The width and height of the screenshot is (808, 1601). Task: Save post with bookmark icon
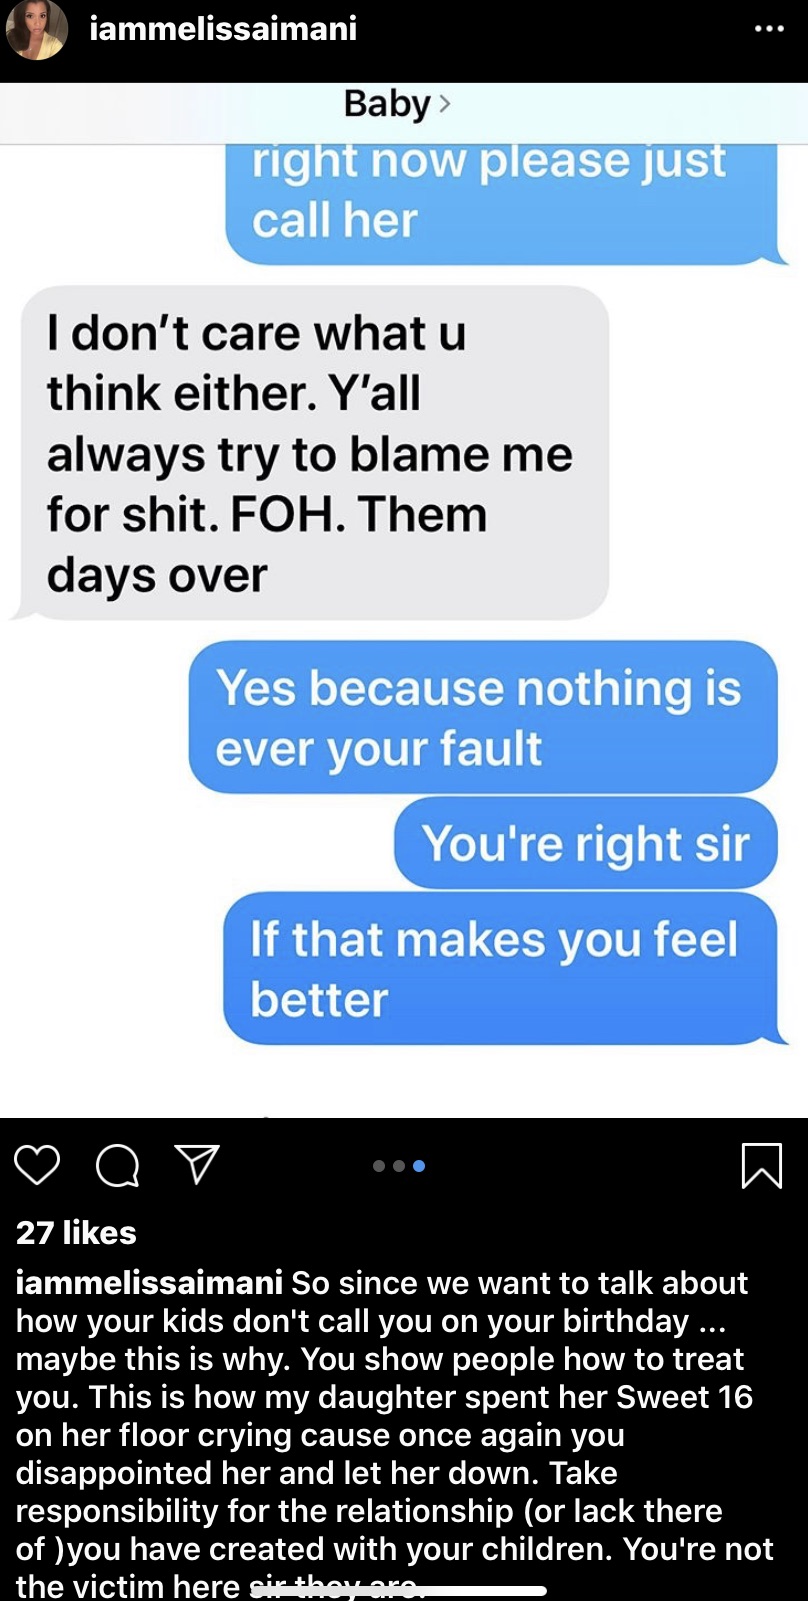(x=761, y=1165)
